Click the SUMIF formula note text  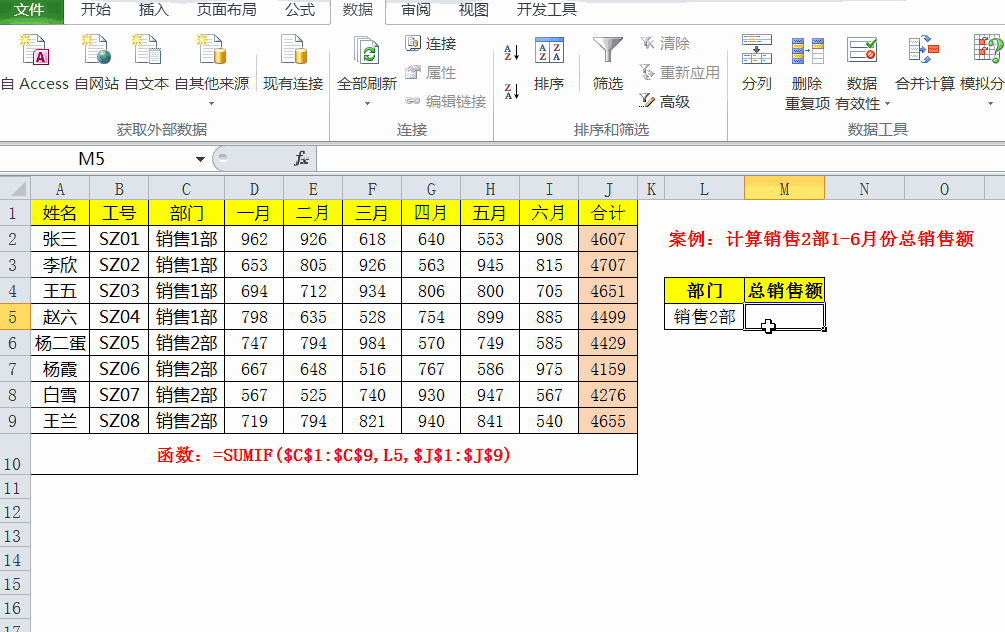click(x=333, y=455)
